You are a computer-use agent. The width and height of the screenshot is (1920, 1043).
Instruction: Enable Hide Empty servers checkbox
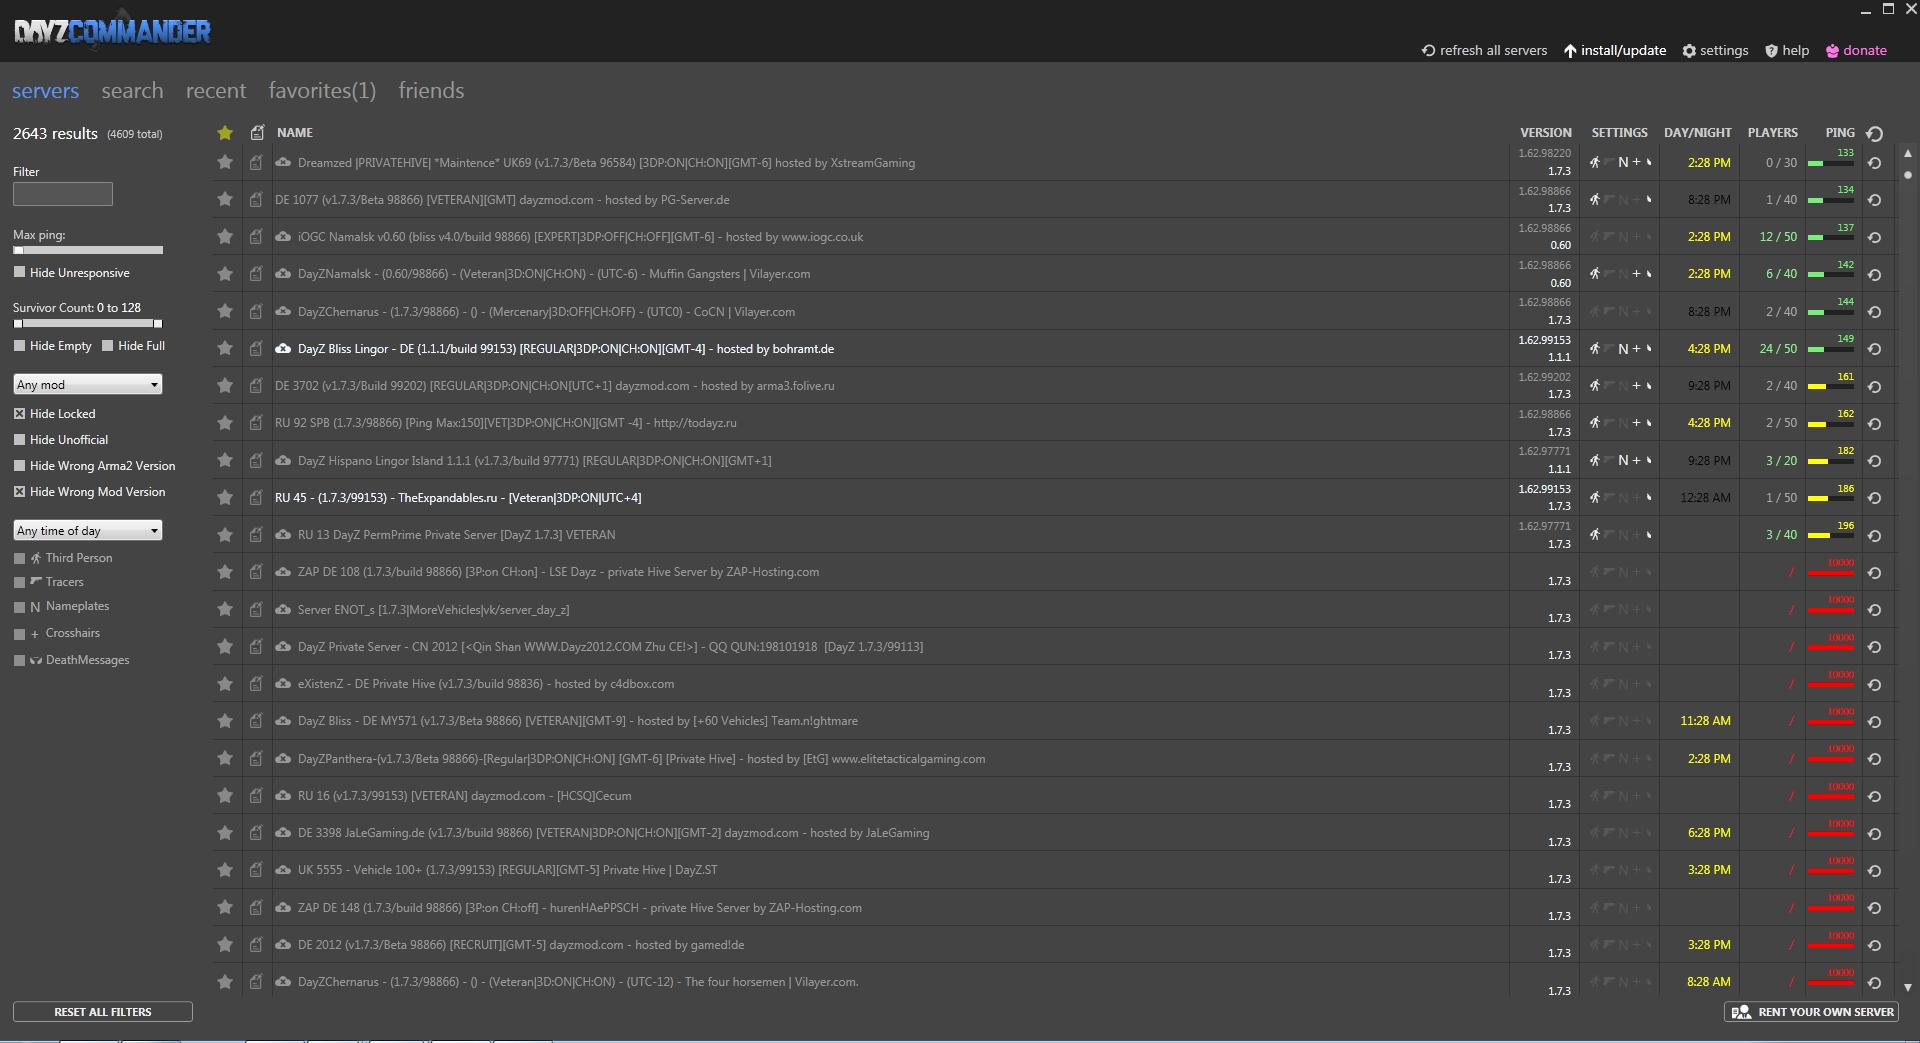pos(19,346)
